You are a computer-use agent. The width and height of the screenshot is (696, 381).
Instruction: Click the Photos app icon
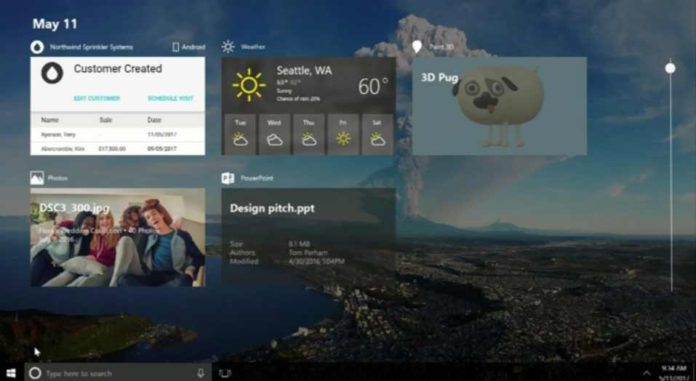coord(37,178)
